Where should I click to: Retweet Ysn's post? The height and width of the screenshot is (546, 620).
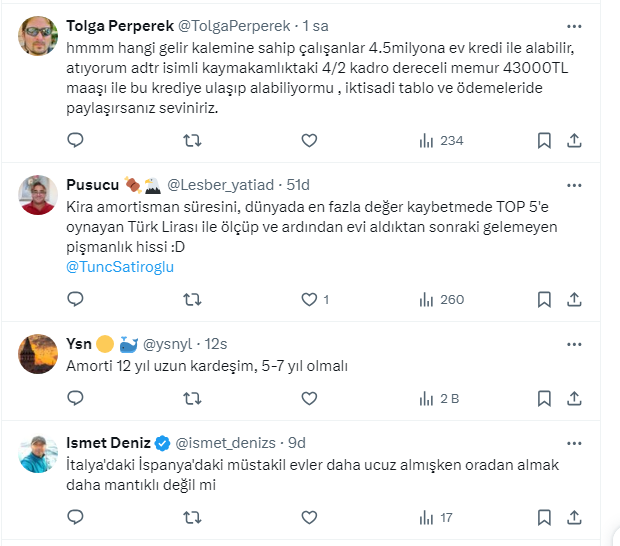point(193,398)
